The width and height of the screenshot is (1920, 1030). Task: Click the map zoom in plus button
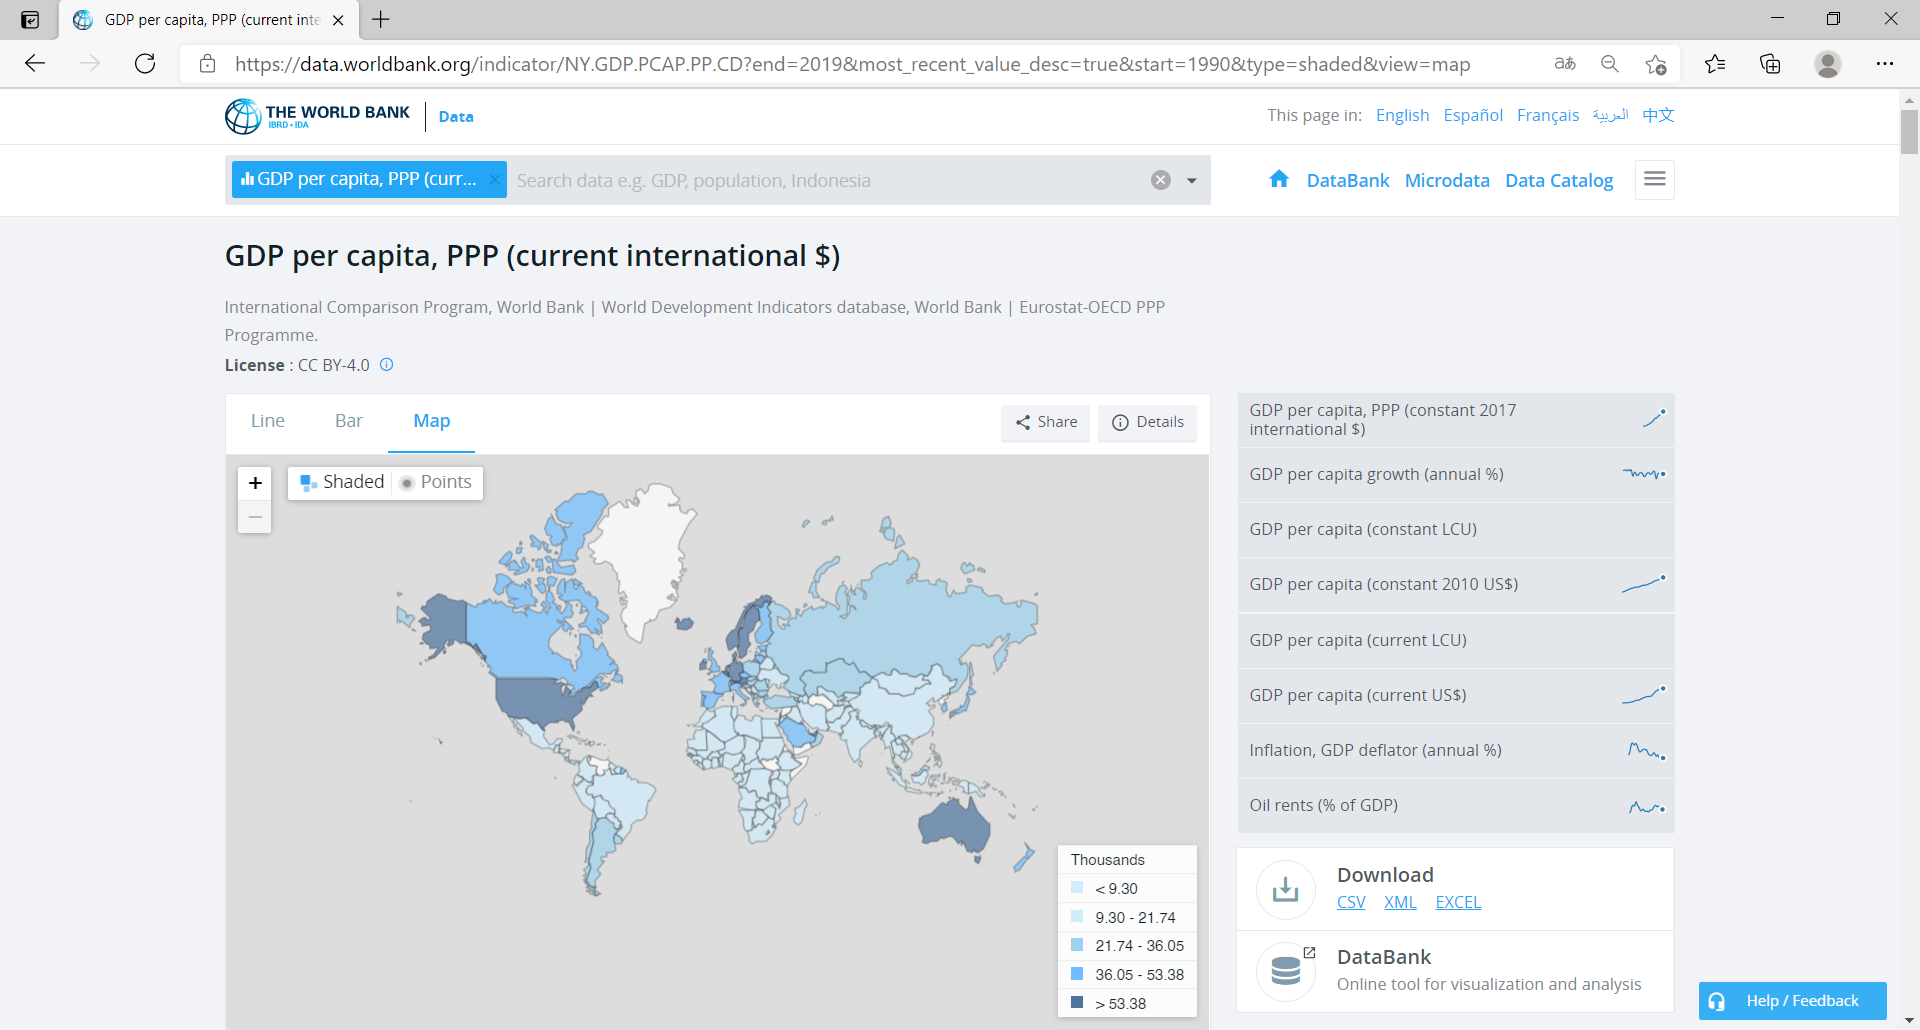(x=255, y=483)
